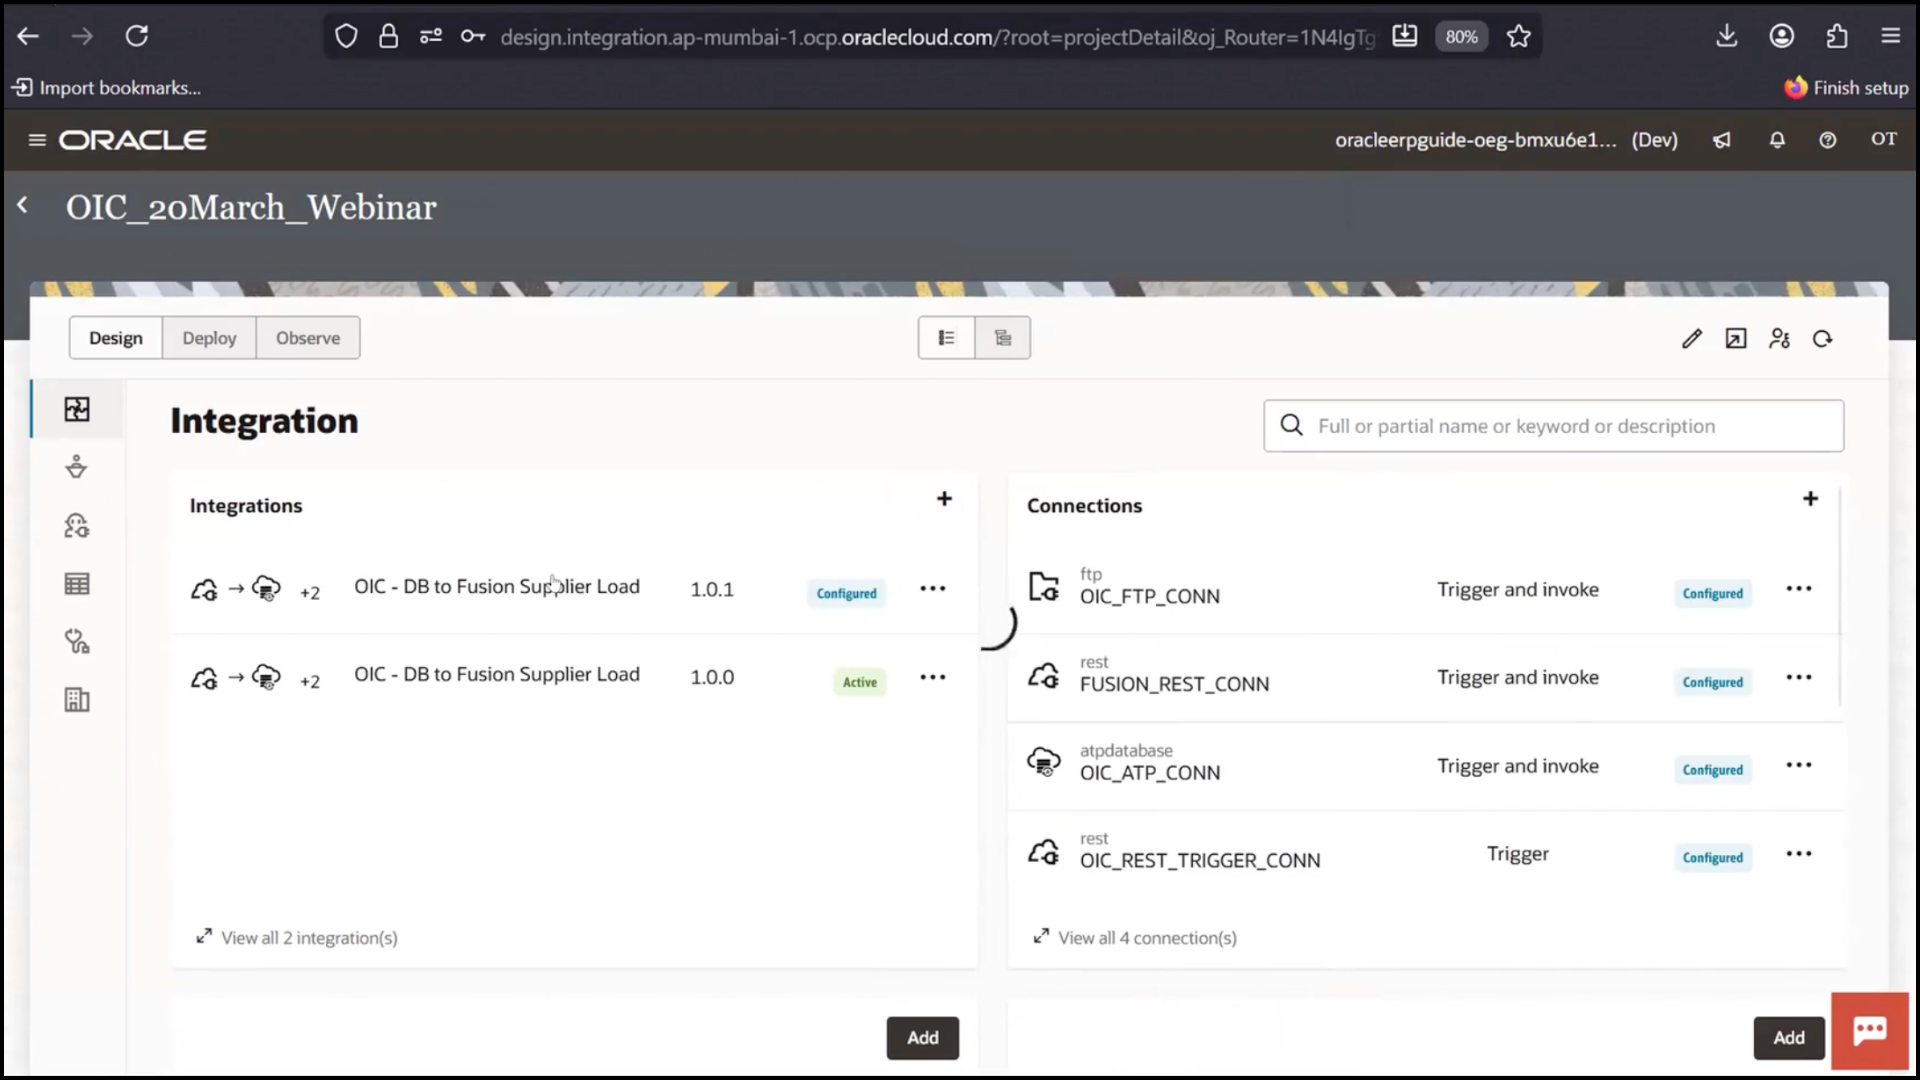Image resolution: width=1920 pixels, height=1080 pixels.
Task: Switch to the Observe tab
Action: 308,338
